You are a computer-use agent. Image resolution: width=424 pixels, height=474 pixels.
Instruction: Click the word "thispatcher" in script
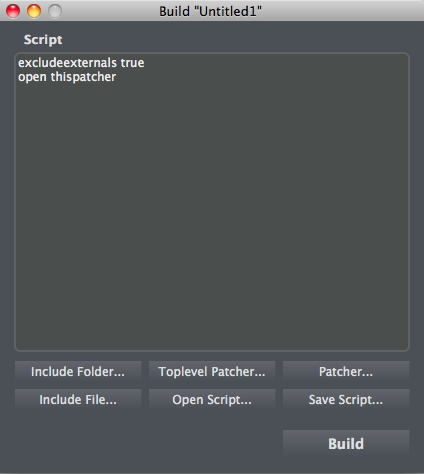tap(83, 77)
